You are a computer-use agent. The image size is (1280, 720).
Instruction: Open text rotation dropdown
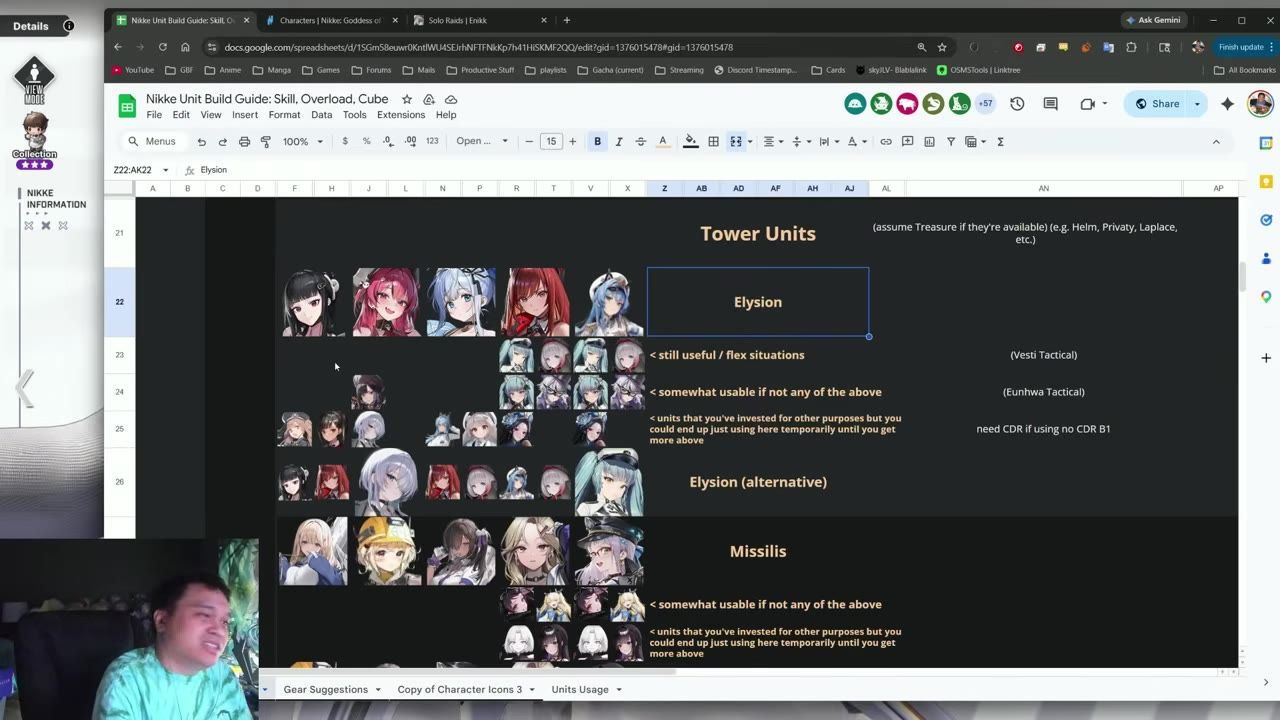(855, 142)
